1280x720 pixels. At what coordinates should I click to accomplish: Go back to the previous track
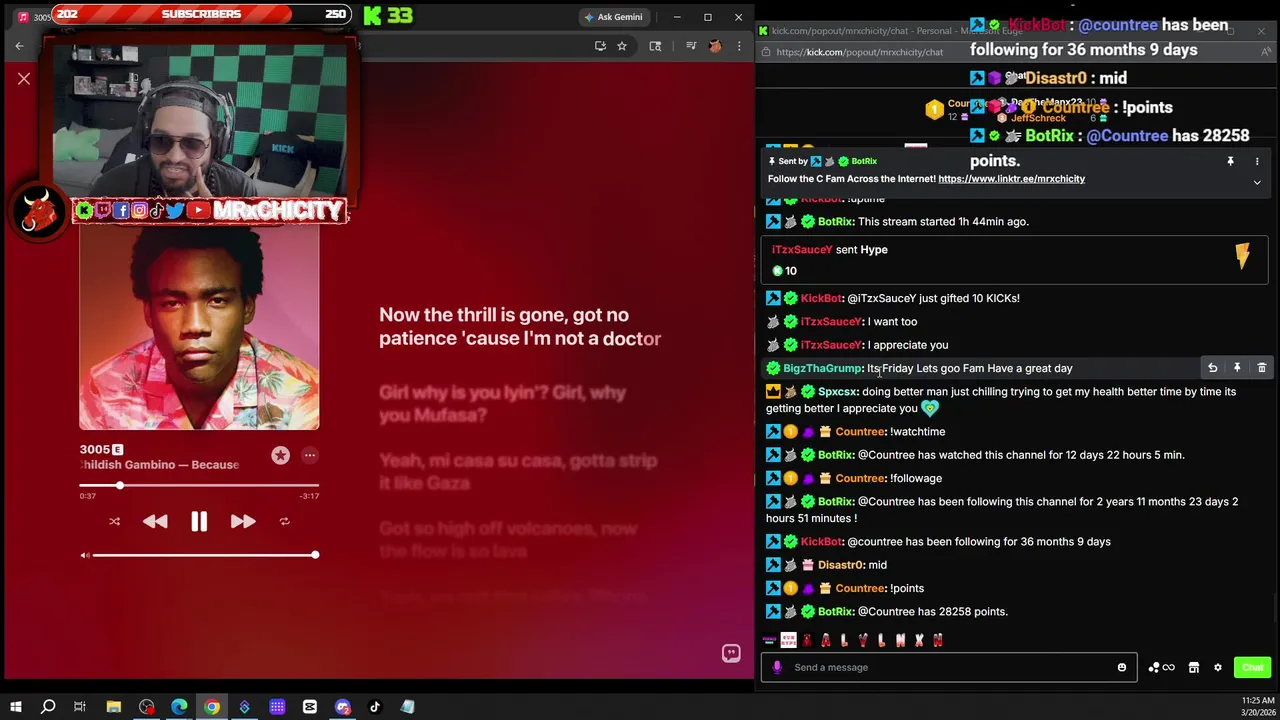pos(155,521)
